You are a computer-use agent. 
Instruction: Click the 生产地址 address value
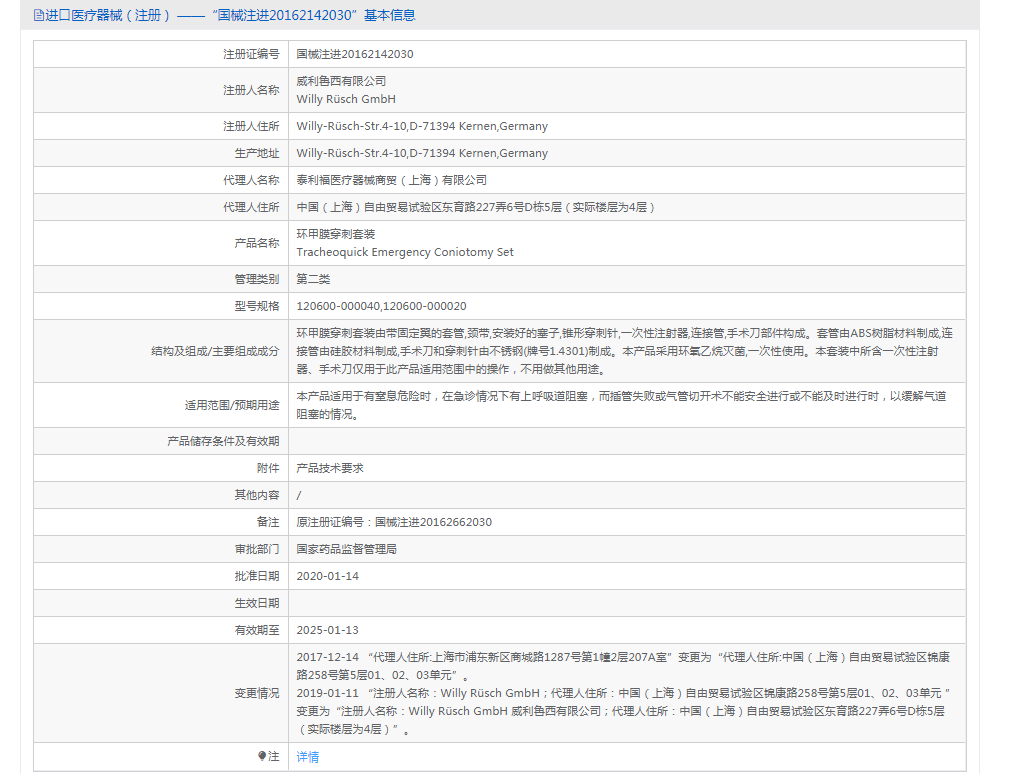[422, 153]
